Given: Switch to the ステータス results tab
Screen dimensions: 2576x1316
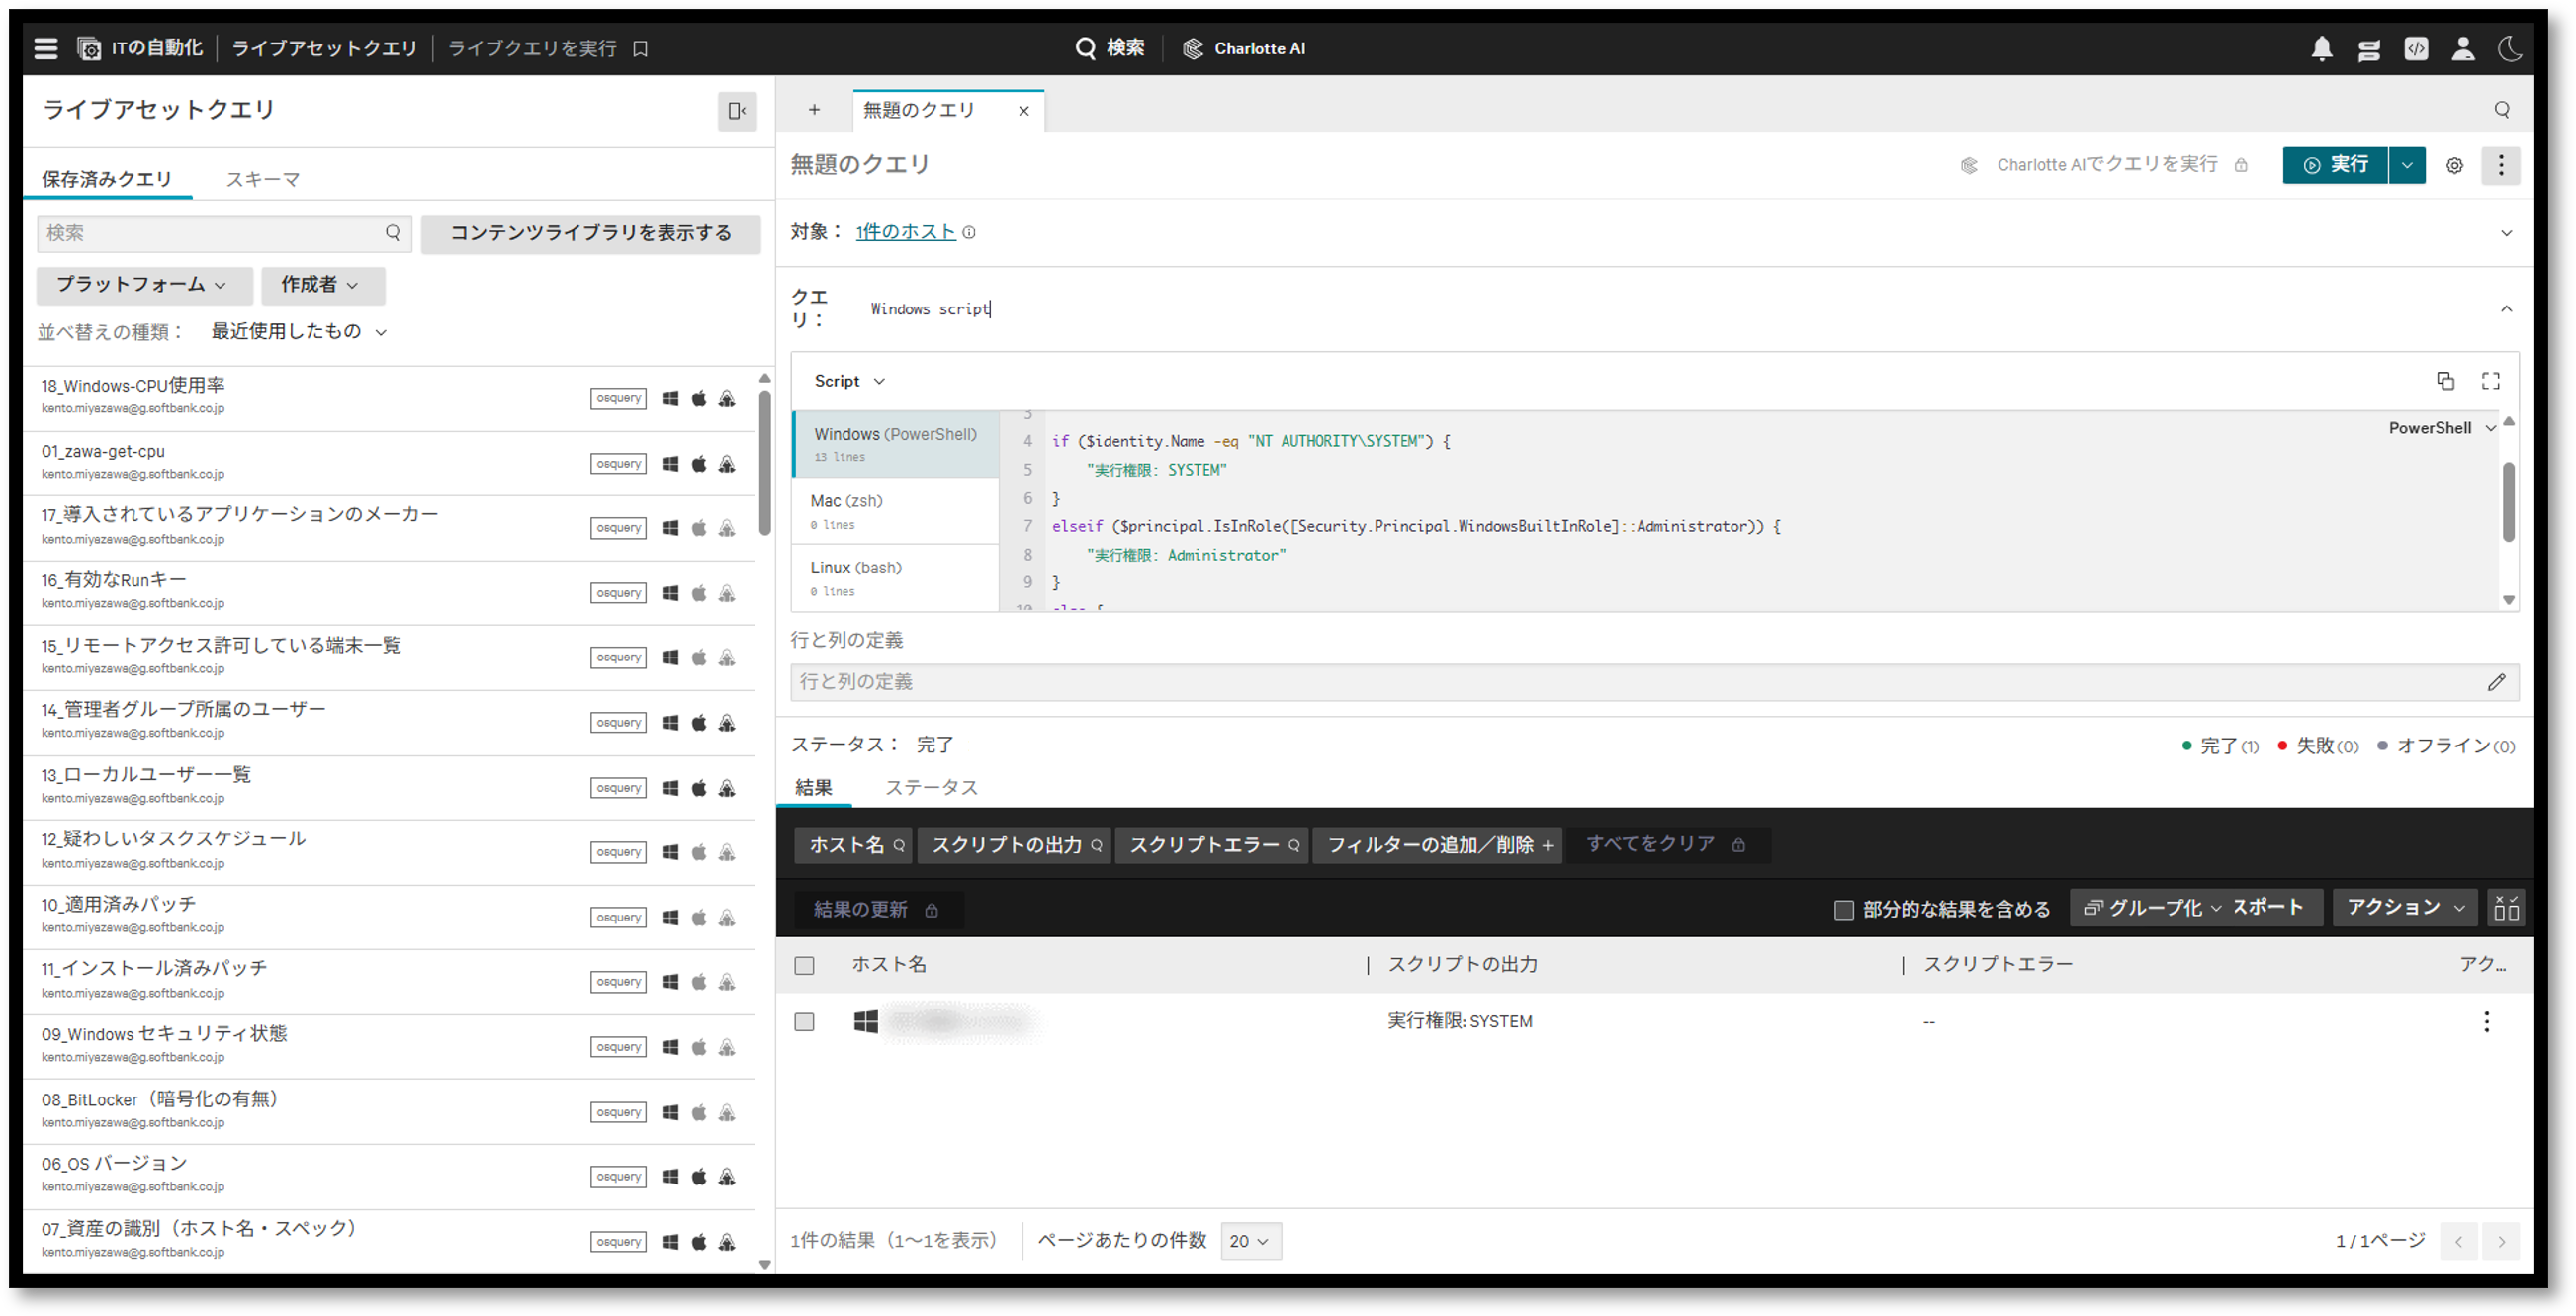Looking at the screenshot, I should pyautogui.click(x=930, y=788).
